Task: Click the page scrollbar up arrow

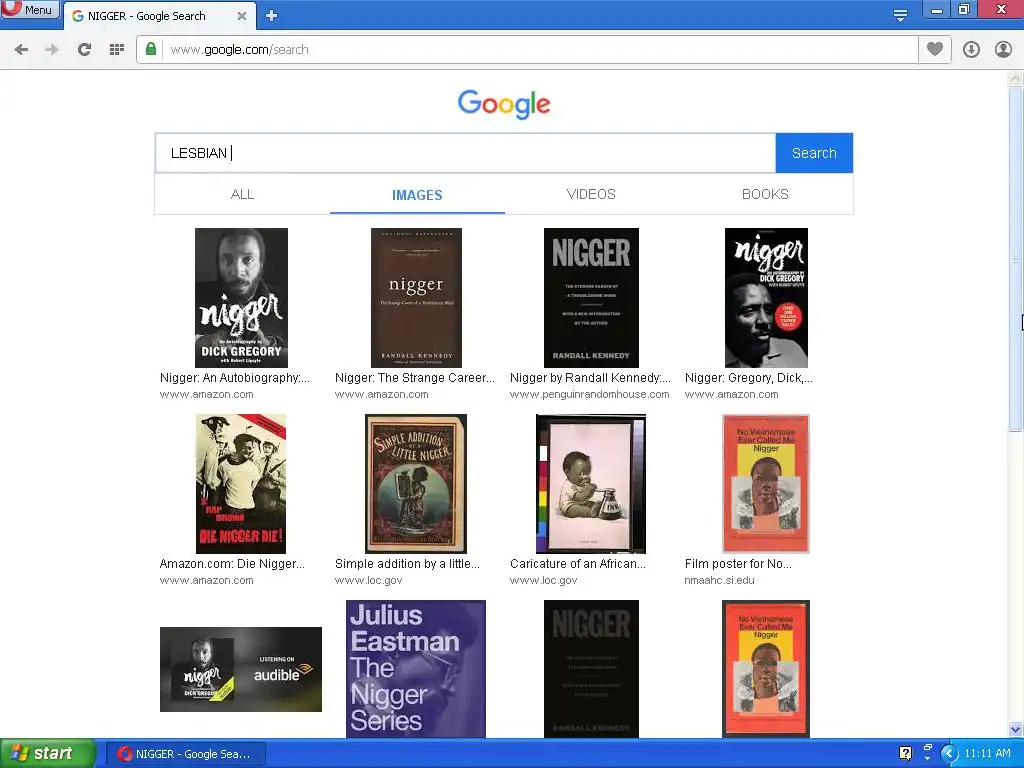Action: (x=1016, y=79)
